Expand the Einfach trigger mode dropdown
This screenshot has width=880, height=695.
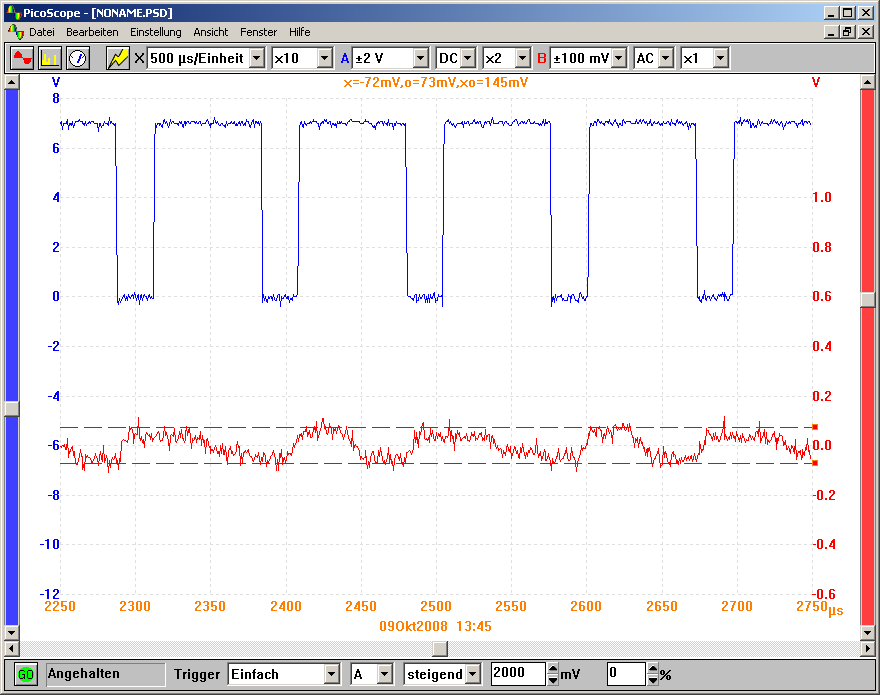(x=332, y=674)
